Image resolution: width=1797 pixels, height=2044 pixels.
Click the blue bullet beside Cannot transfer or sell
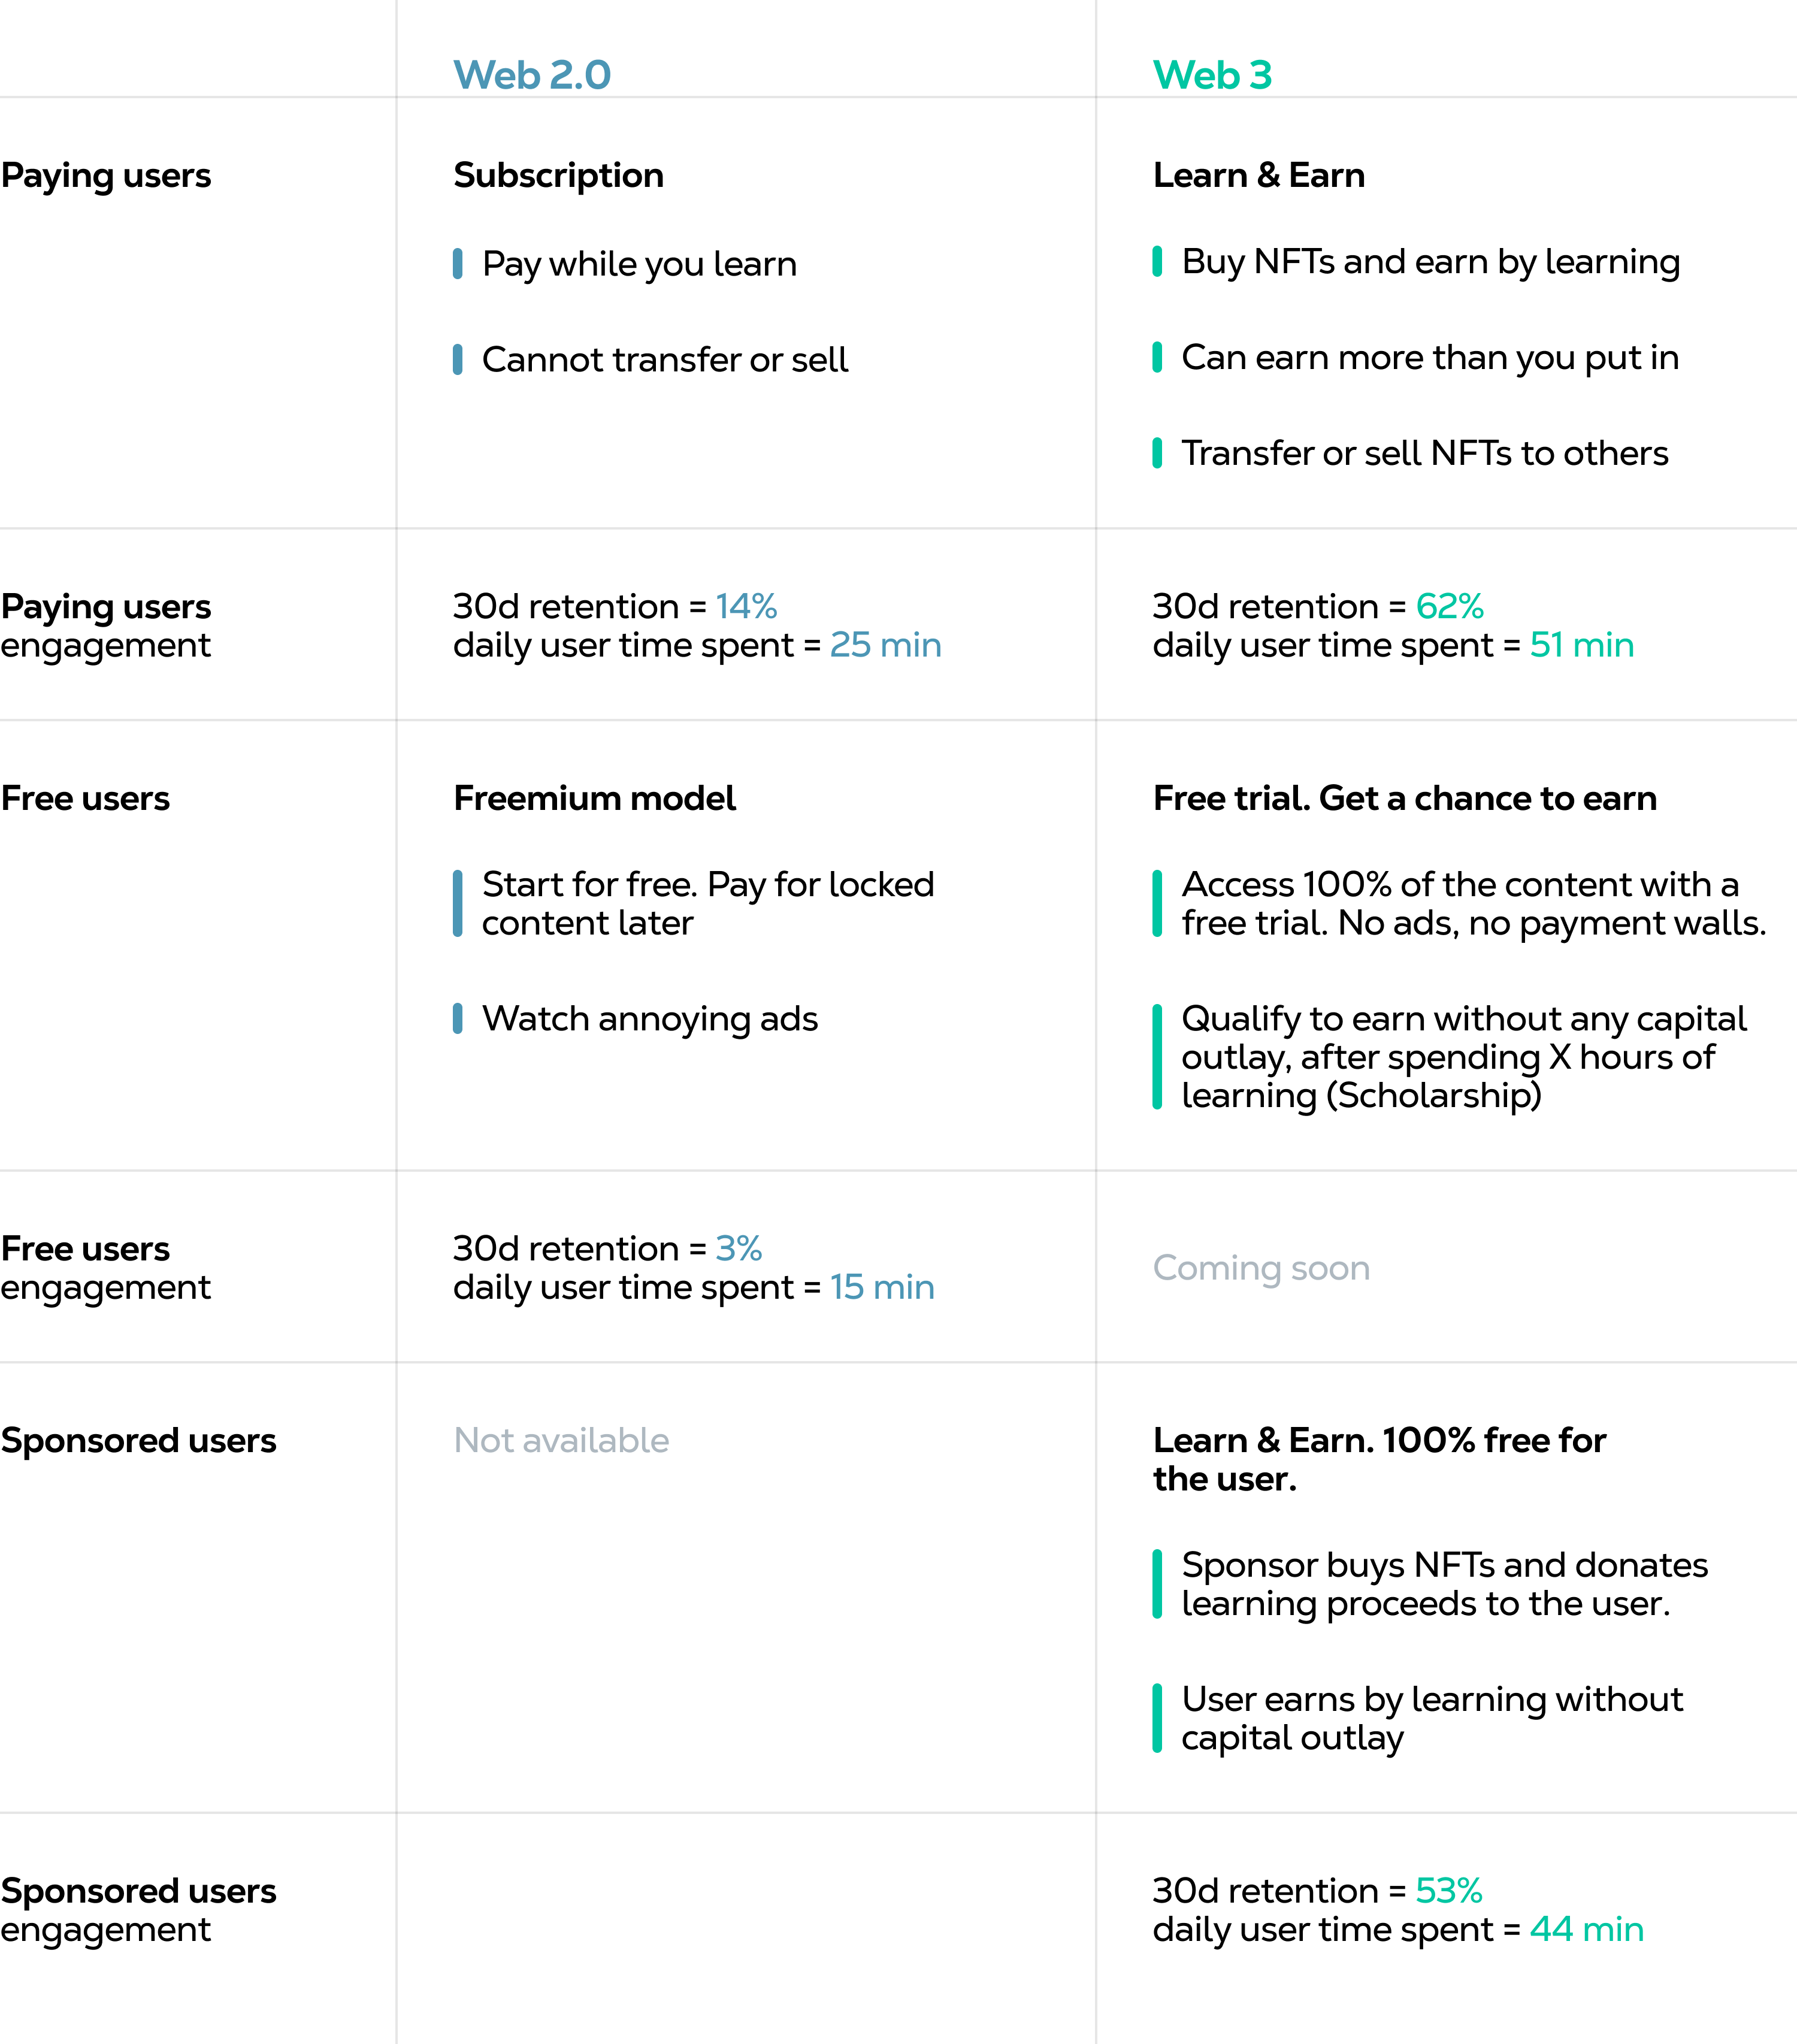click(457, 360)
